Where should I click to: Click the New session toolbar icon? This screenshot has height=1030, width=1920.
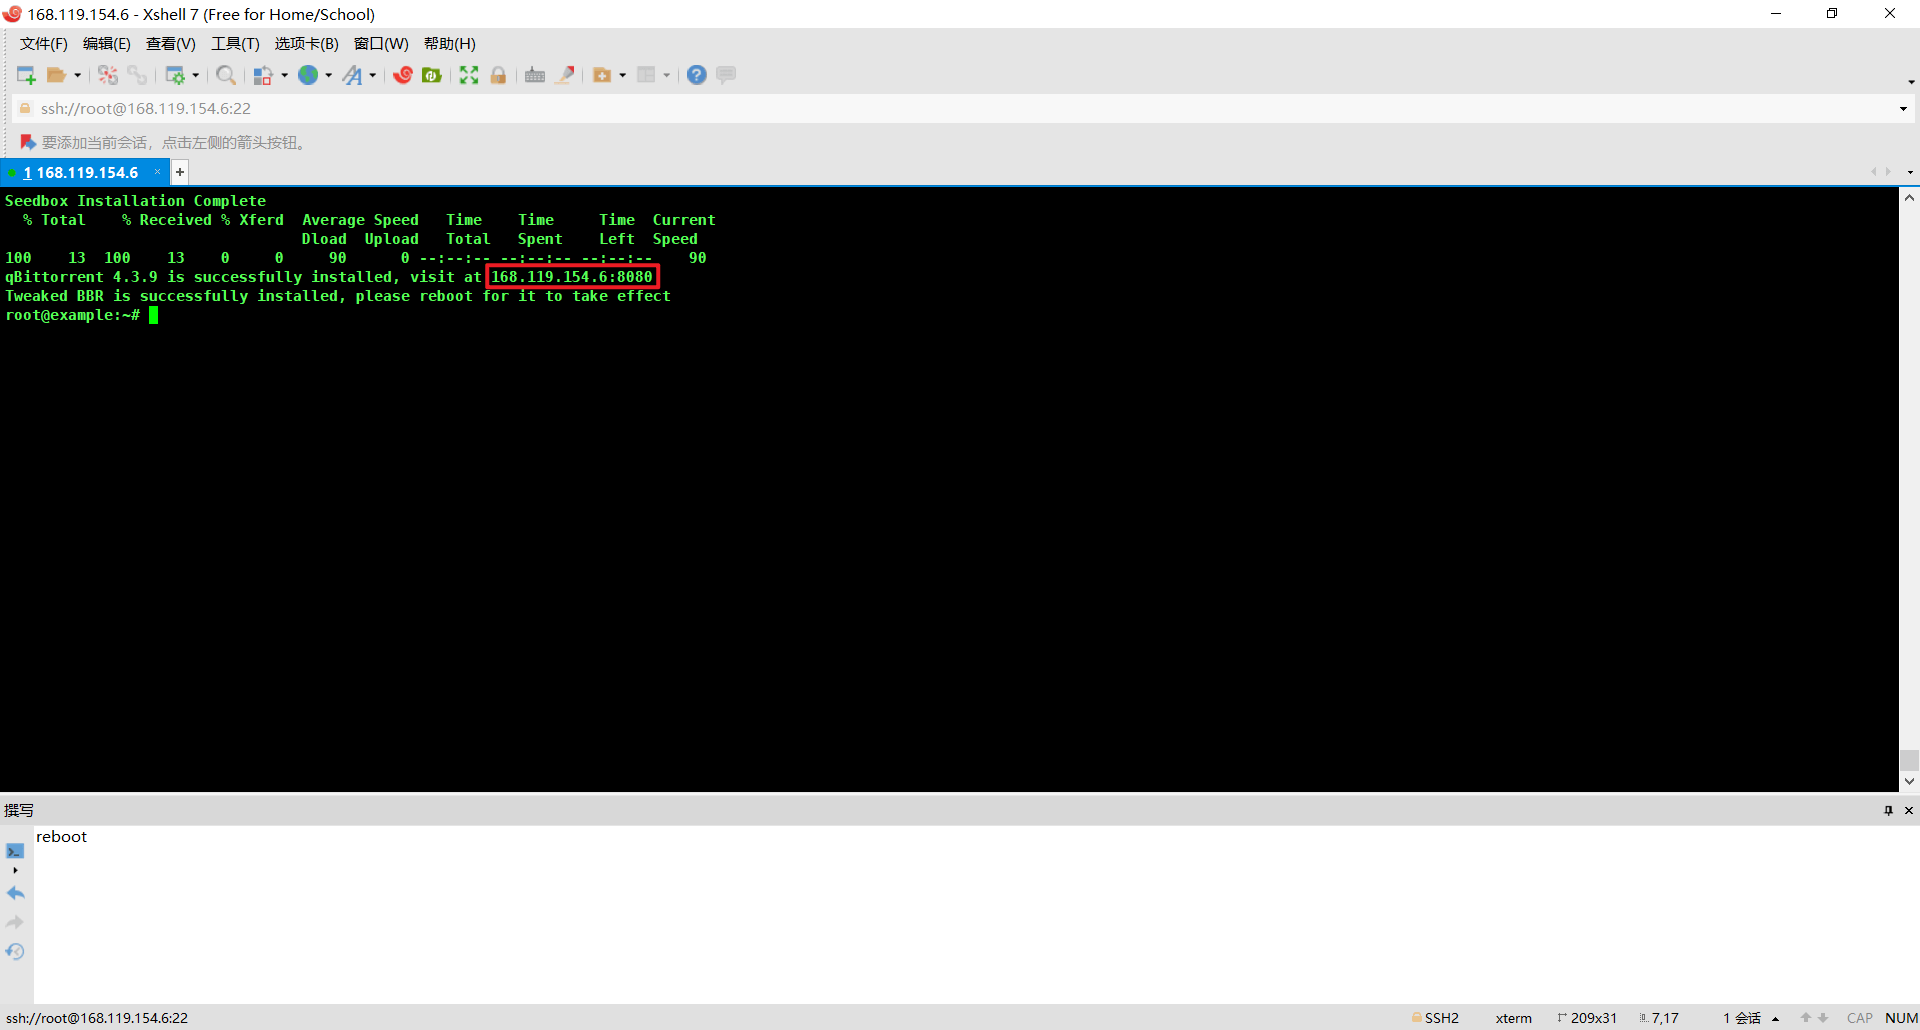[x=26, y=75]
